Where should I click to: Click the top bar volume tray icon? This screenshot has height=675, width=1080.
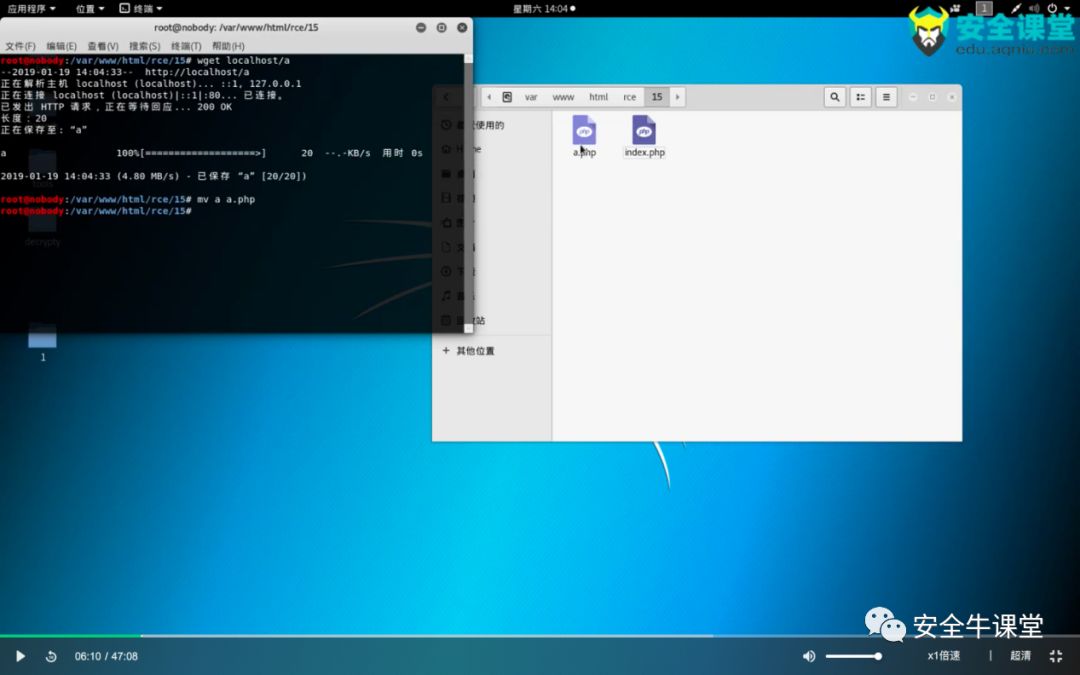point(1034,8)
